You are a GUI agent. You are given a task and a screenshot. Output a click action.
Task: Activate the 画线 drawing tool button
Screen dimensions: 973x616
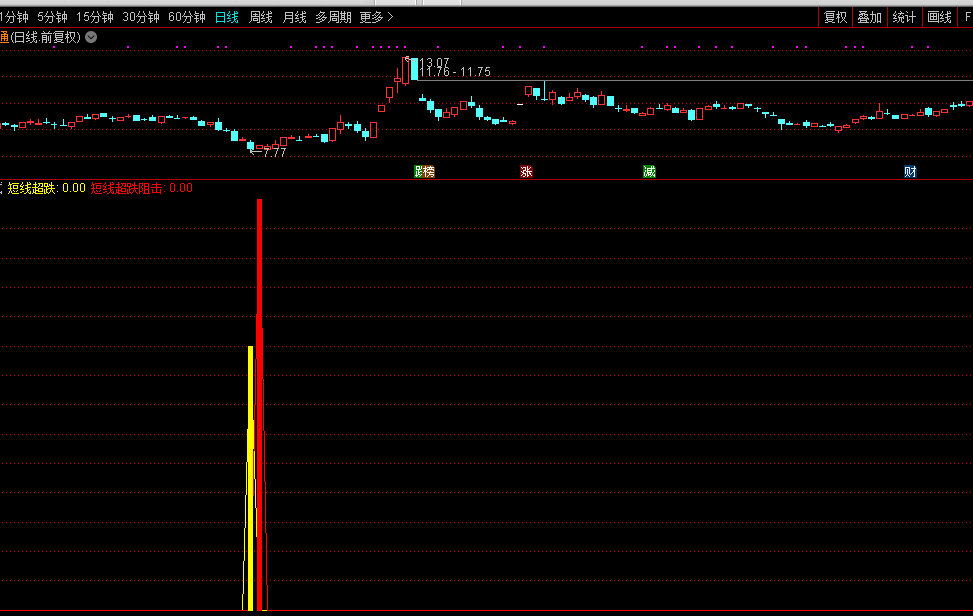coord(940,17)
